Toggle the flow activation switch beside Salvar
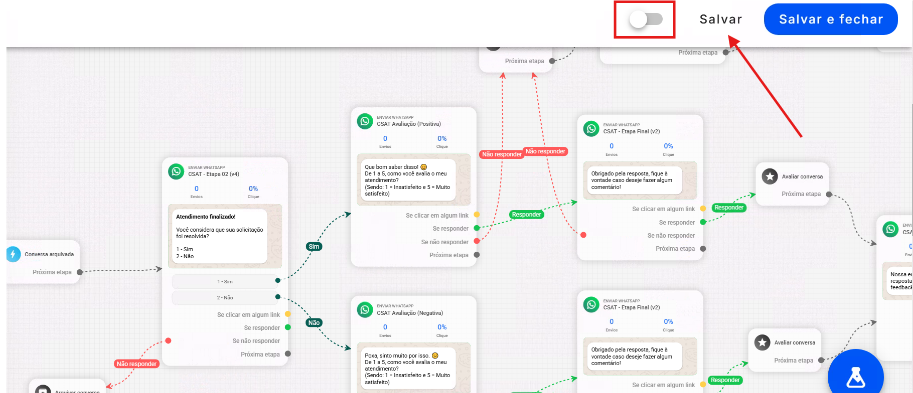 (646, 19)
